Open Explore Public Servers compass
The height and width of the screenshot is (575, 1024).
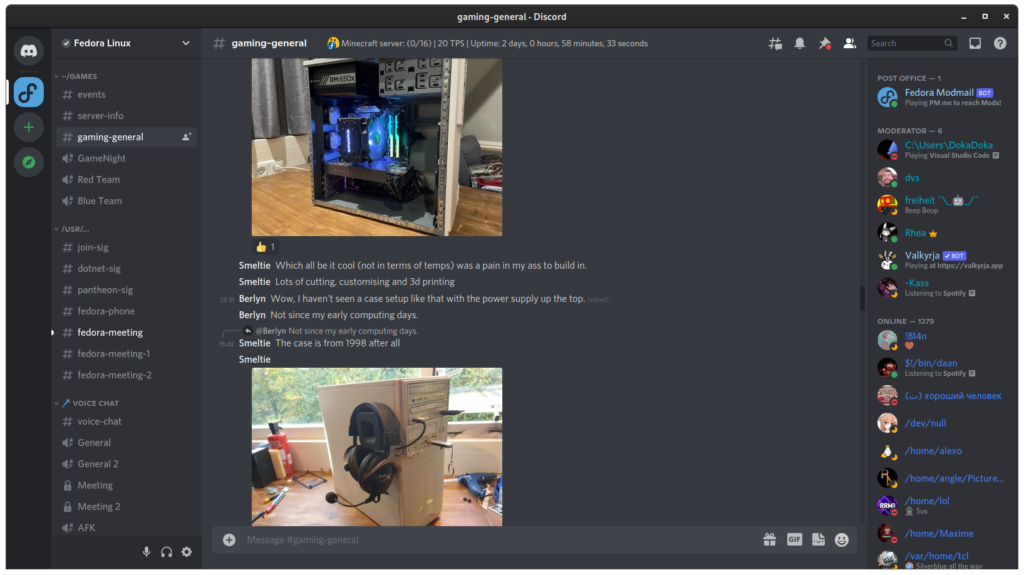coord(28,162)
